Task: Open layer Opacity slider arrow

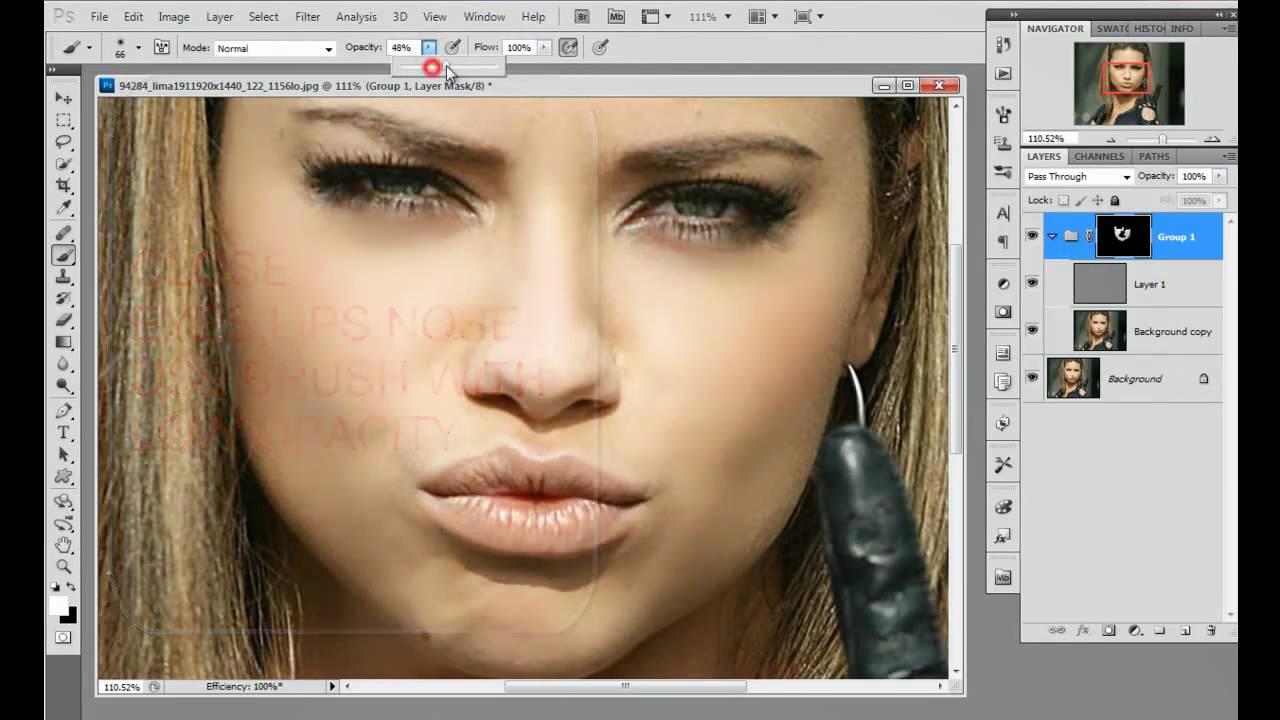Action: [1217, 176]
